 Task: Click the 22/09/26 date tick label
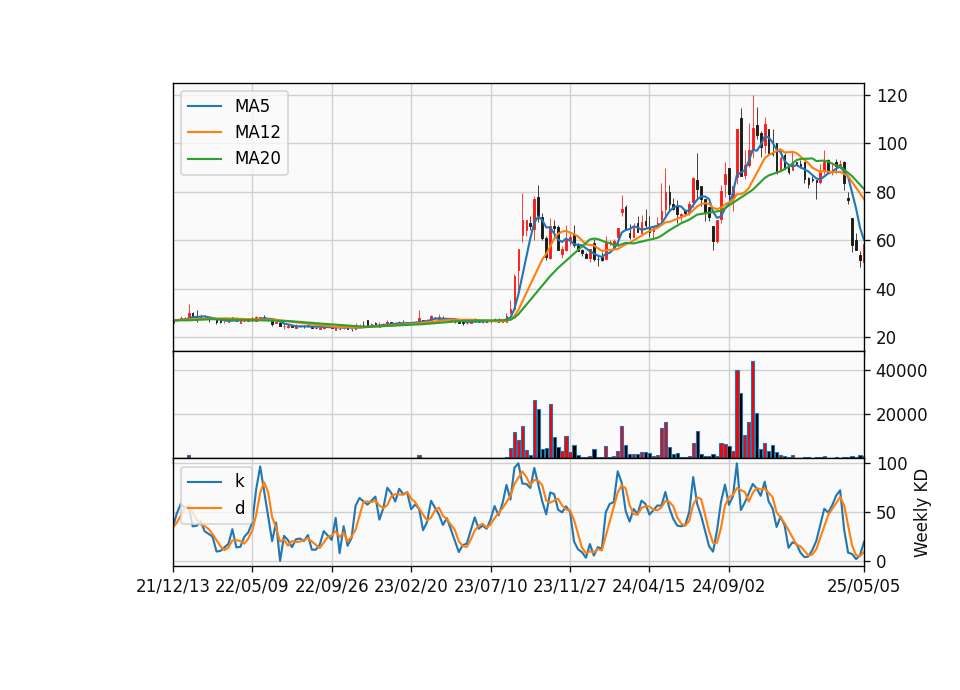pyautogui.click(x=332, y=586)
